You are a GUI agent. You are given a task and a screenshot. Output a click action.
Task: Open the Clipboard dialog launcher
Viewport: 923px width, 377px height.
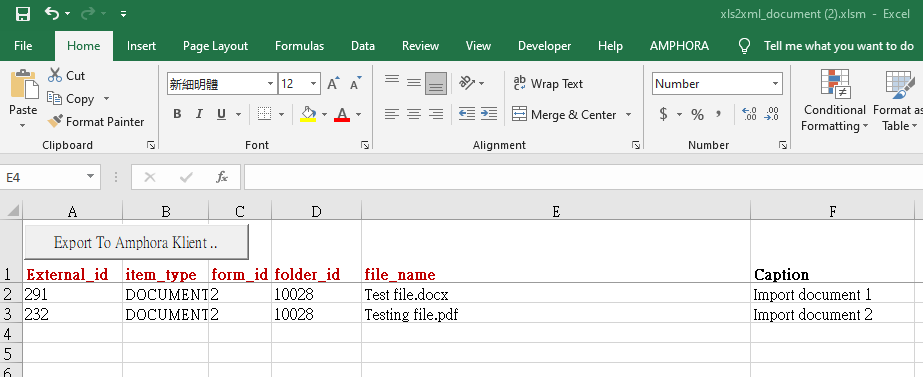click(x=151, y=145)
